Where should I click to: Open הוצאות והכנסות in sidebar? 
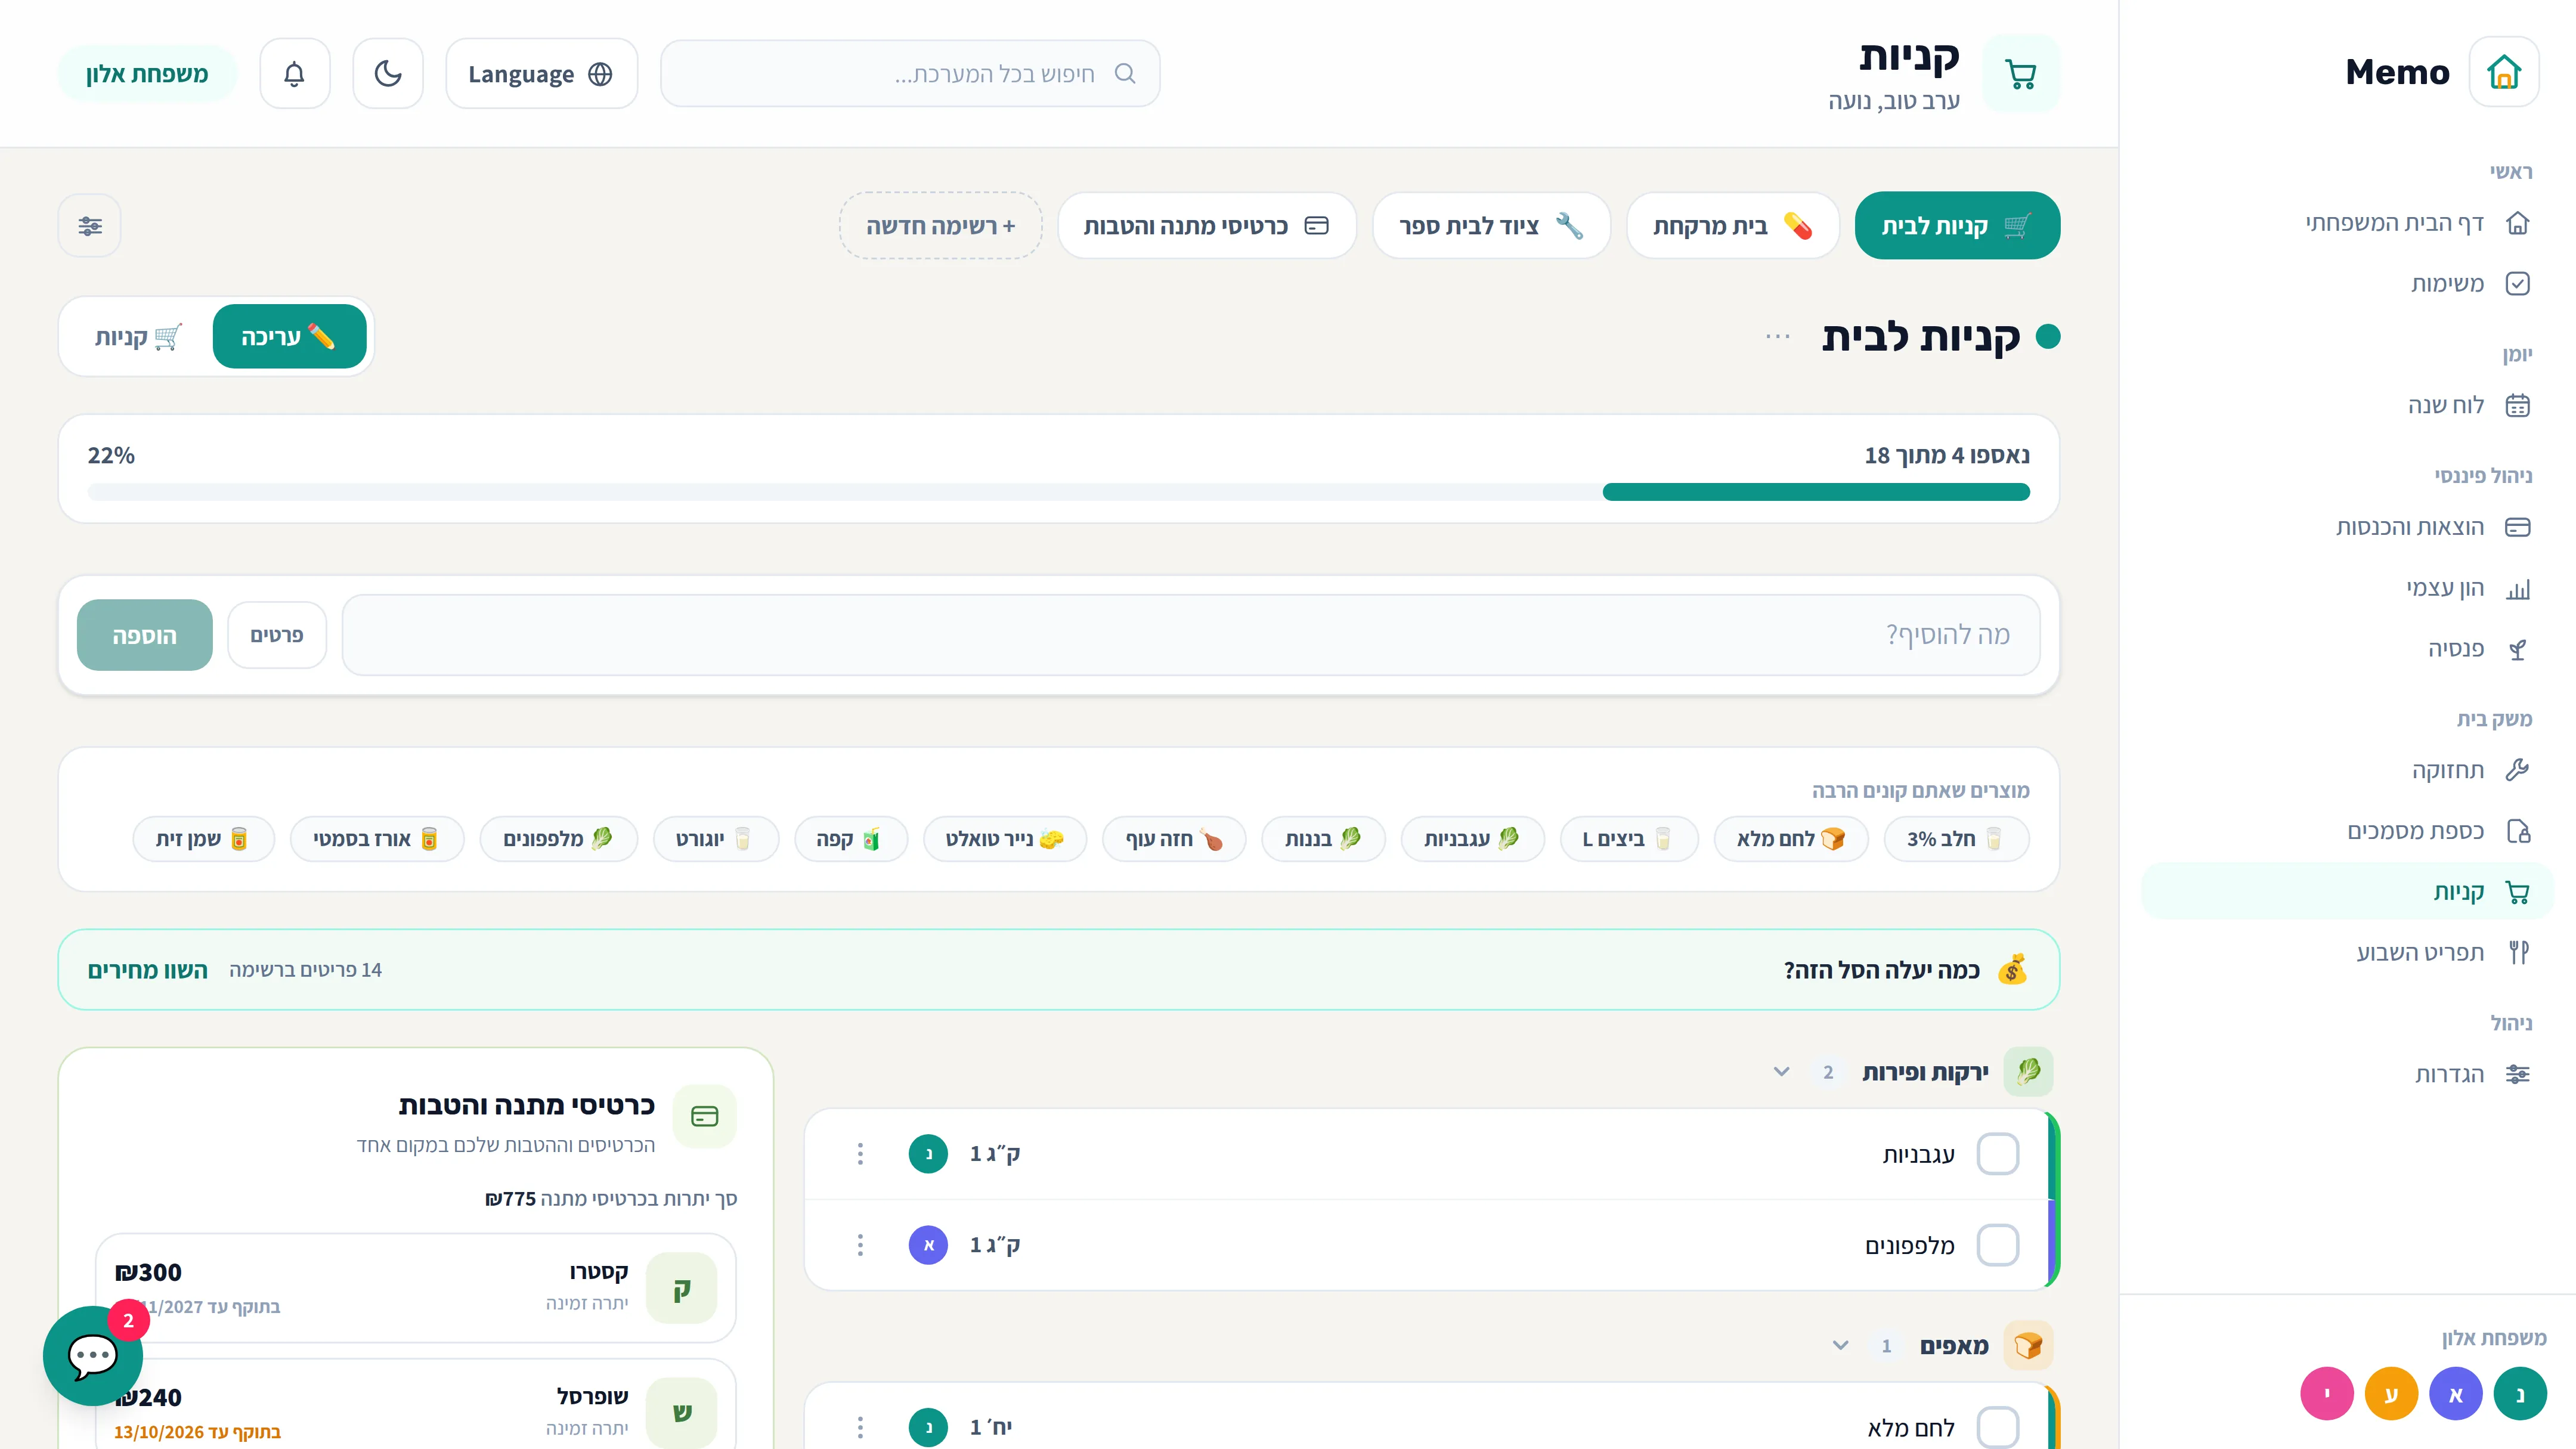[2347, 527]
